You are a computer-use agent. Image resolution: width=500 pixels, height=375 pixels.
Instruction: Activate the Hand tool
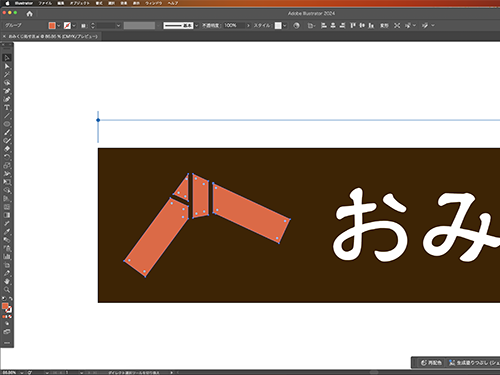[x=7, y=282]
